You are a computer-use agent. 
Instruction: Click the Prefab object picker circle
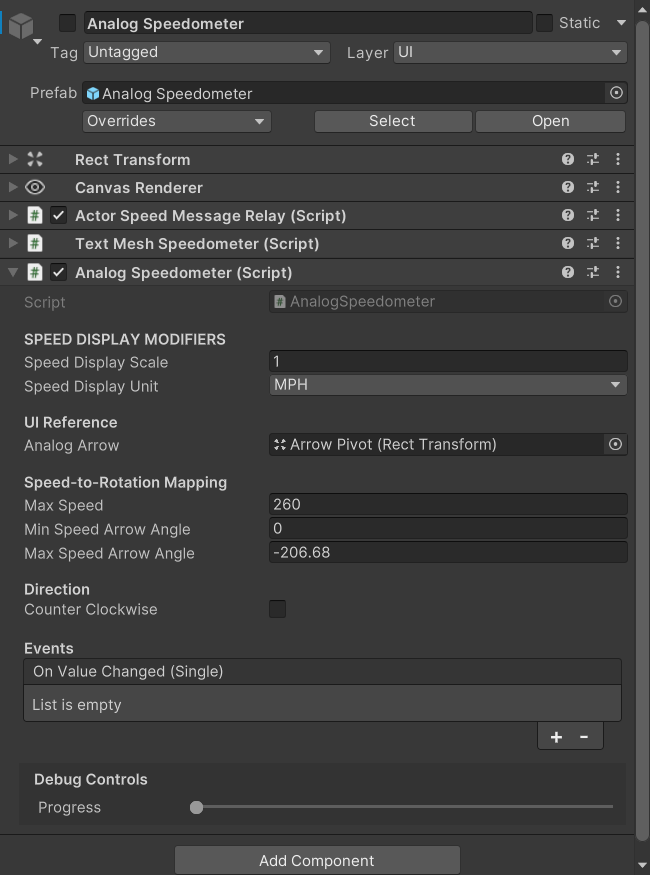pos(616,93)
